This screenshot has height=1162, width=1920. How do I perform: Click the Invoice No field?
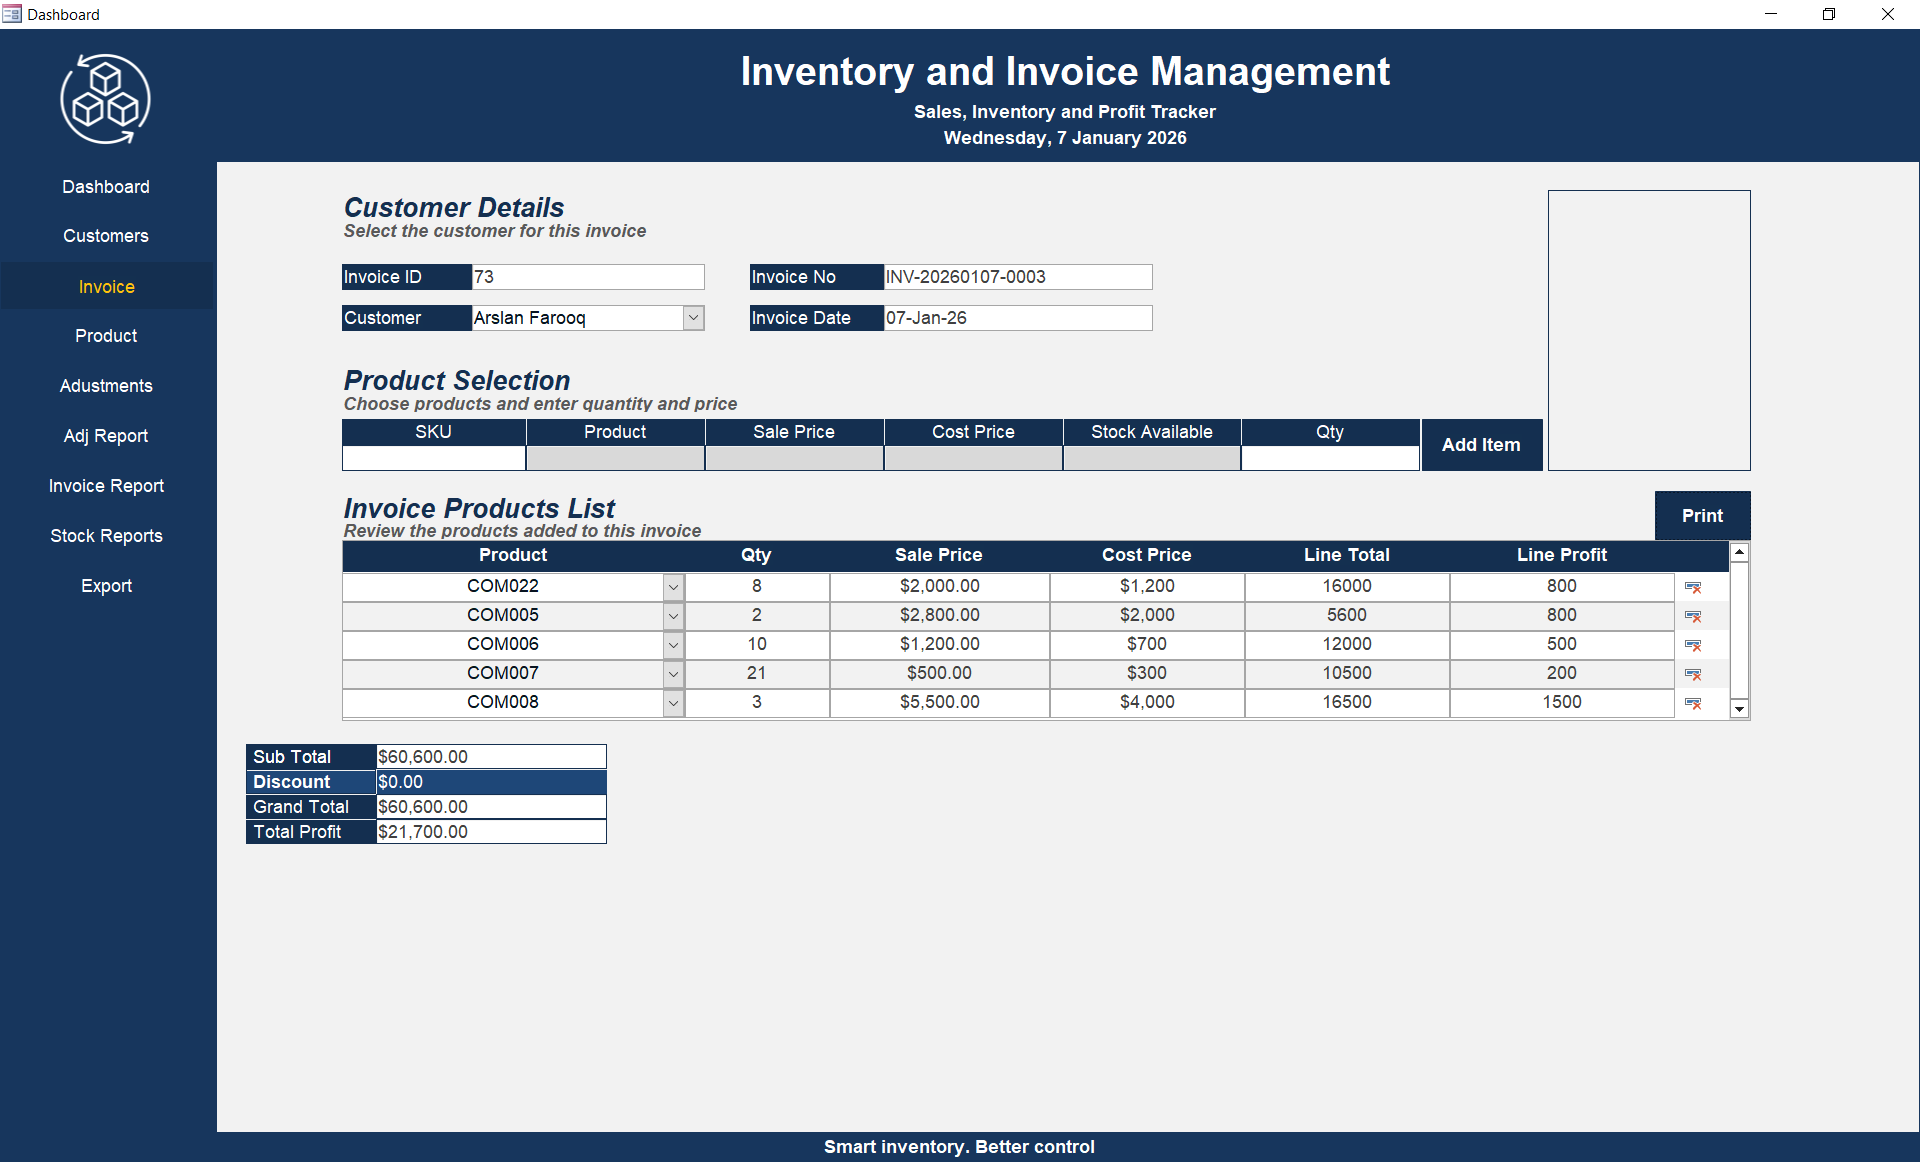pos(1018,277)
